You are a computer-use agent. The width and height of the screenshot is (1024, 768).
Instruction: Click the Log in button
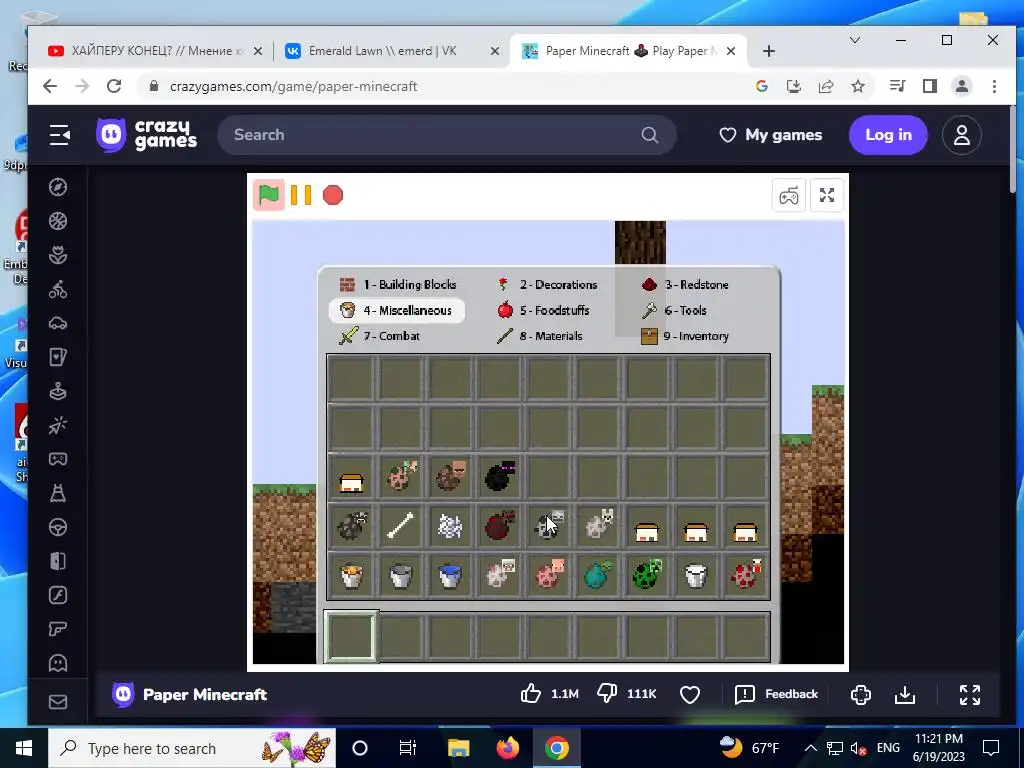pos(888,135)
